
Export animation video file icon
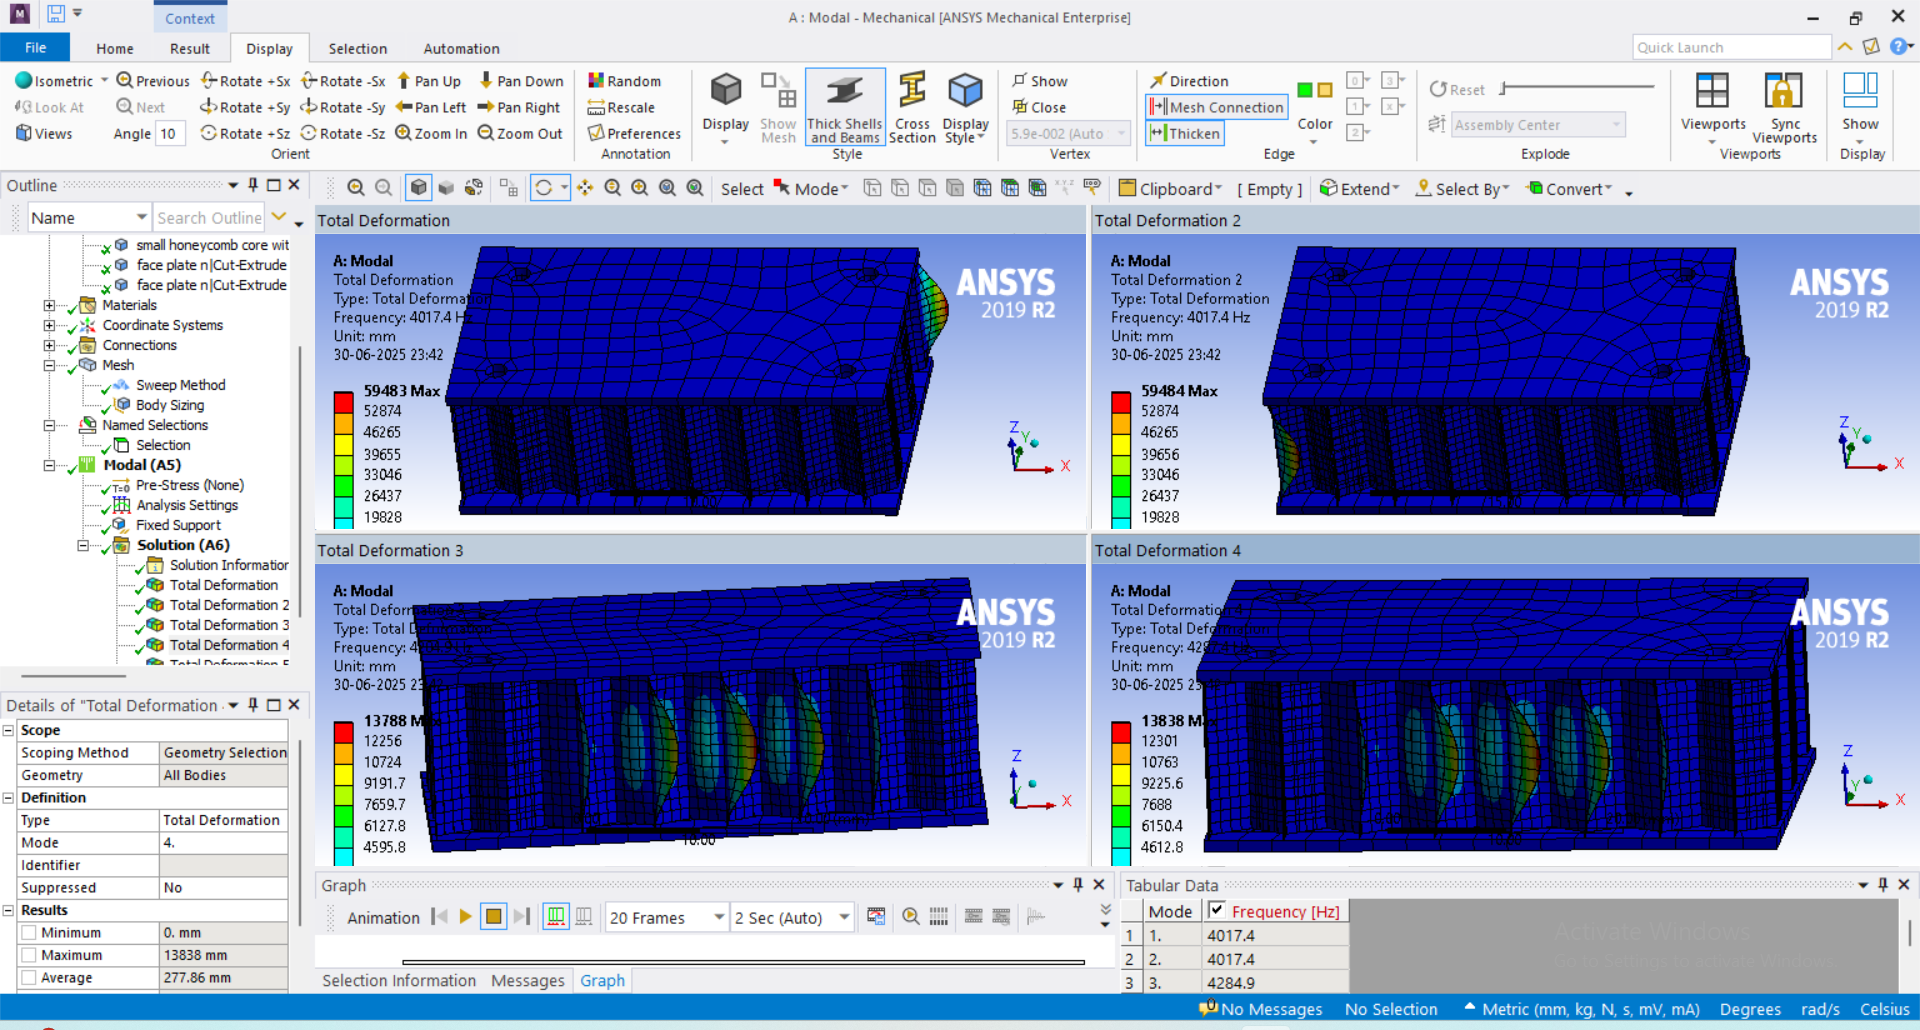tap(876, 916)
